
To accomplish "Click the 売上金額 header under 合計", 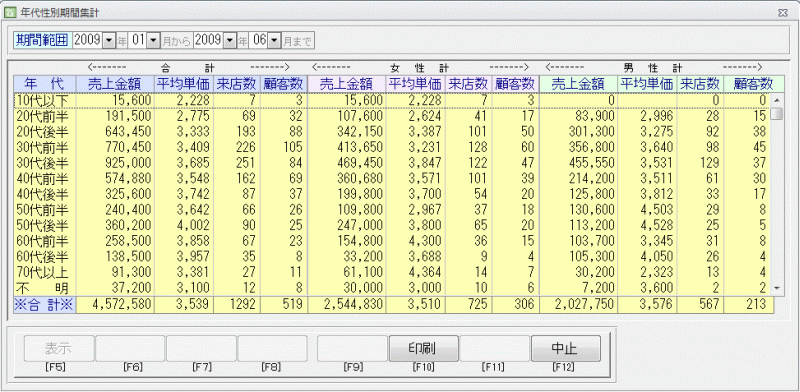I will click(115, 84).
